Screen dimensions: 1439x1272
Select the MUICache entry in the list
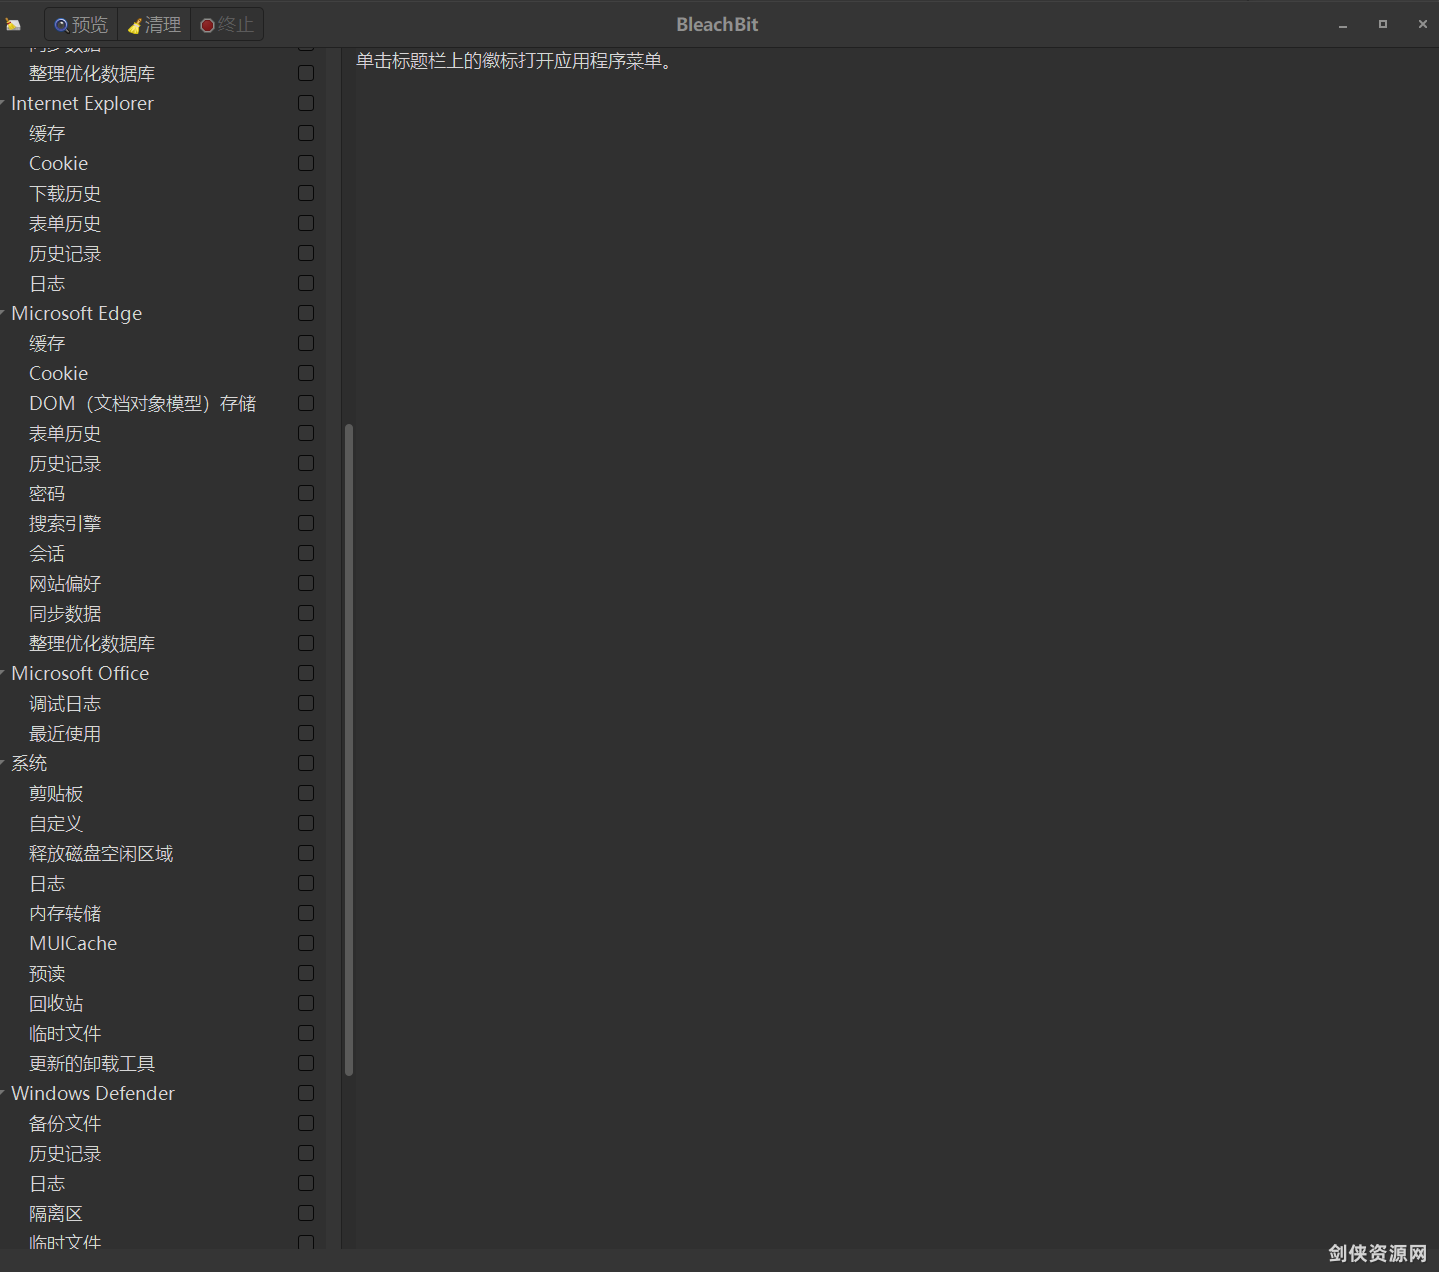[73, 943]
